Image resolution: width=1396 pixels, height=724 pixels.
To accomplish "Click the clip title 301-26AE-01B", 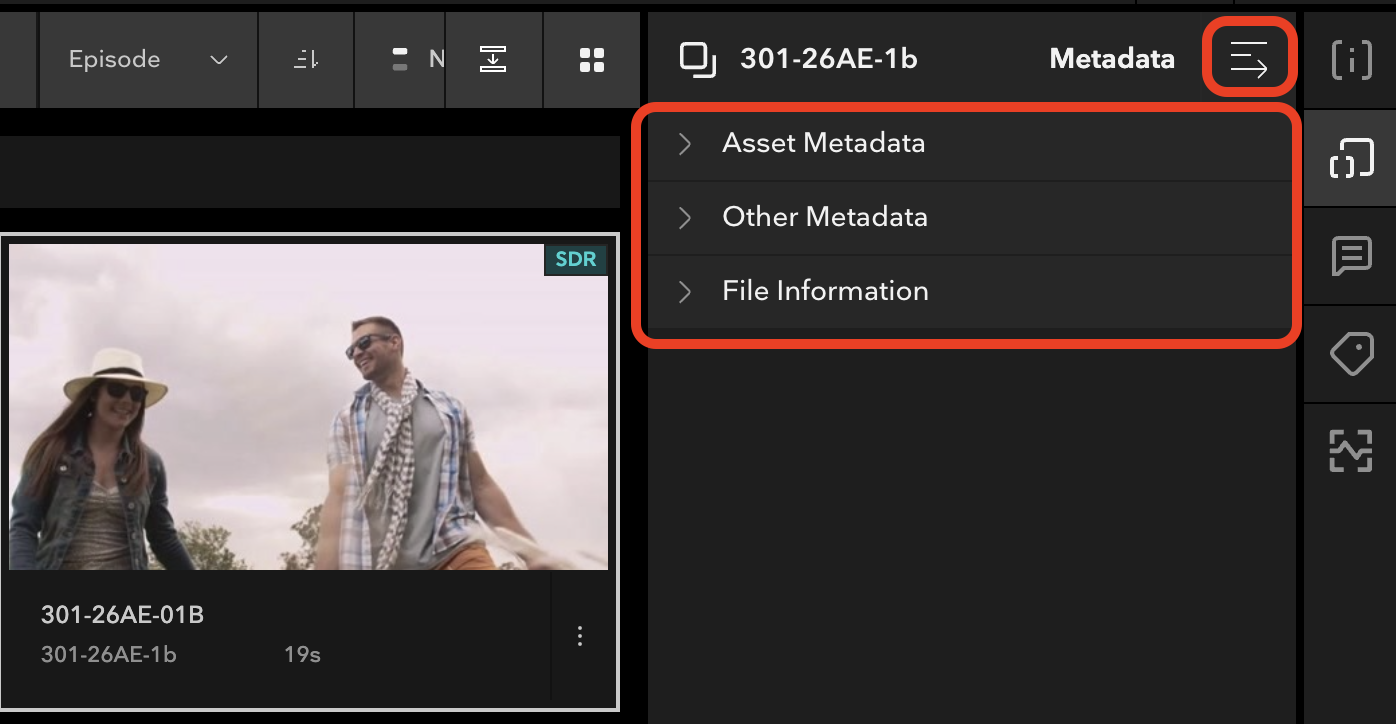I will coord(122,615).
